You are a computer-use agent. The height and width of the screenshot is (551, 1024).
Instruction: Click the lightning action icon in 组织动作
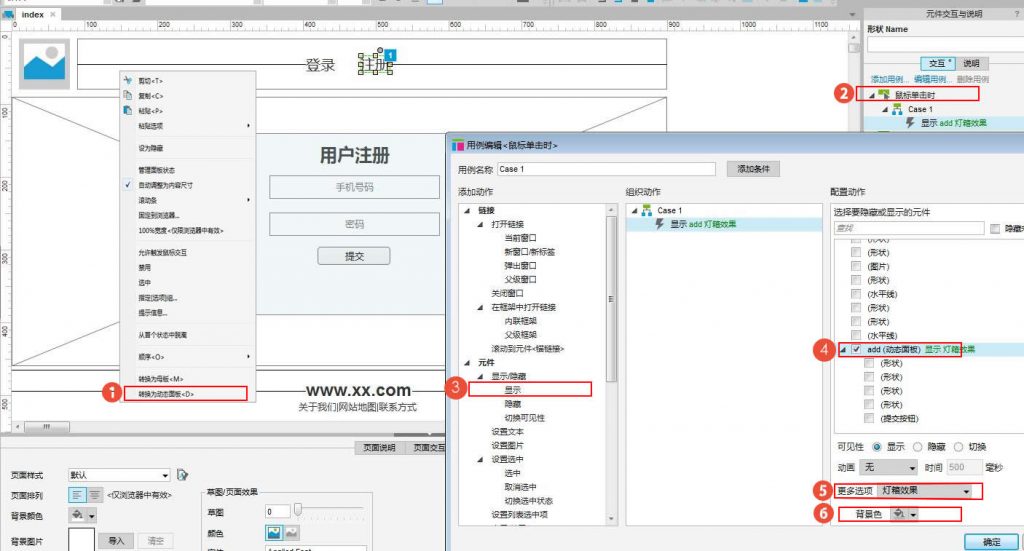click(x=660, y=224)
